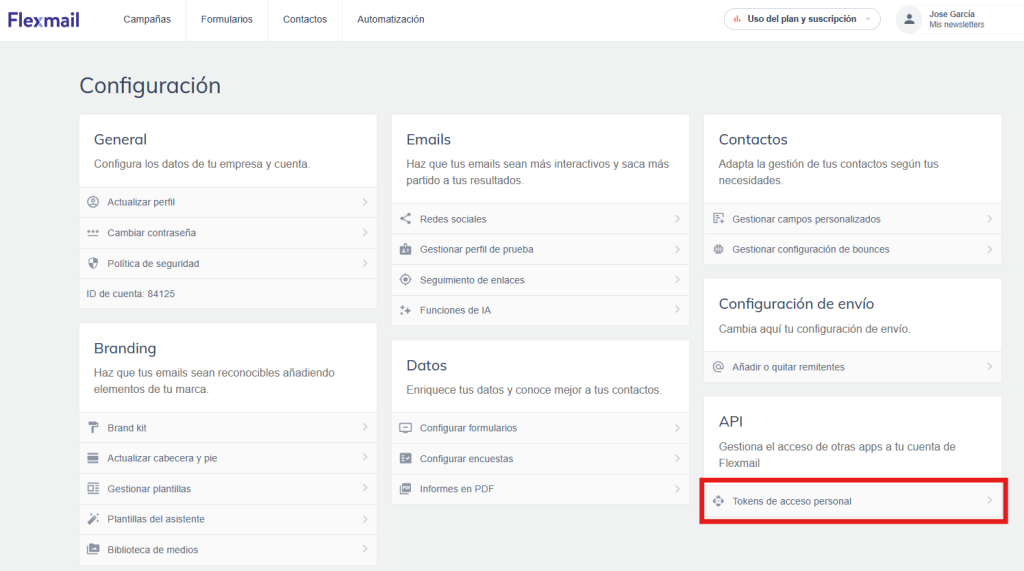Click the user avatar icon
Viewport: 1024px width, 571px height.
tap(909, 20)
